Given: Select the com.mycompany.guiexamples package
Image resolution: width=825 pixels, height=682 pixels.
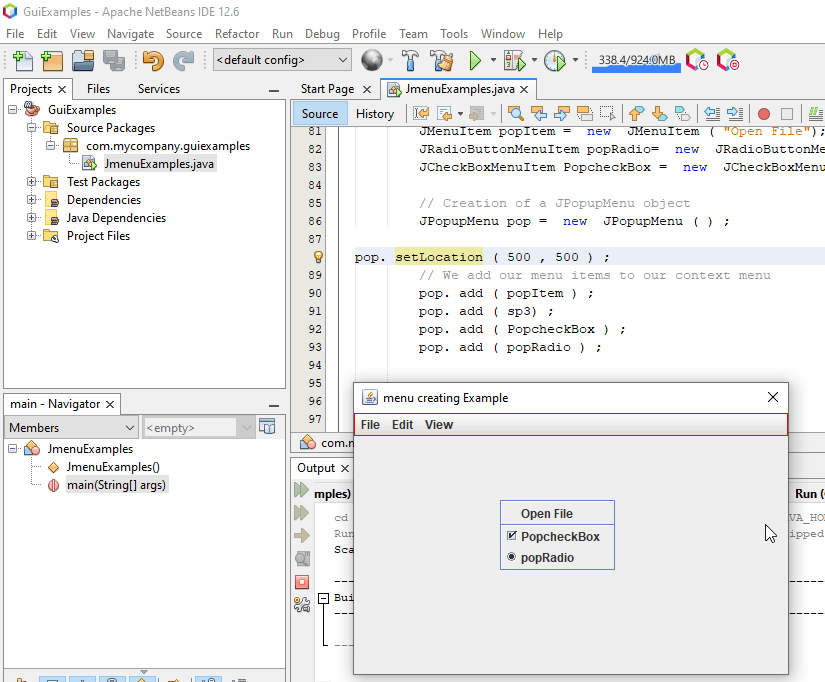Looking at the screenshot, I should [168, 146].
